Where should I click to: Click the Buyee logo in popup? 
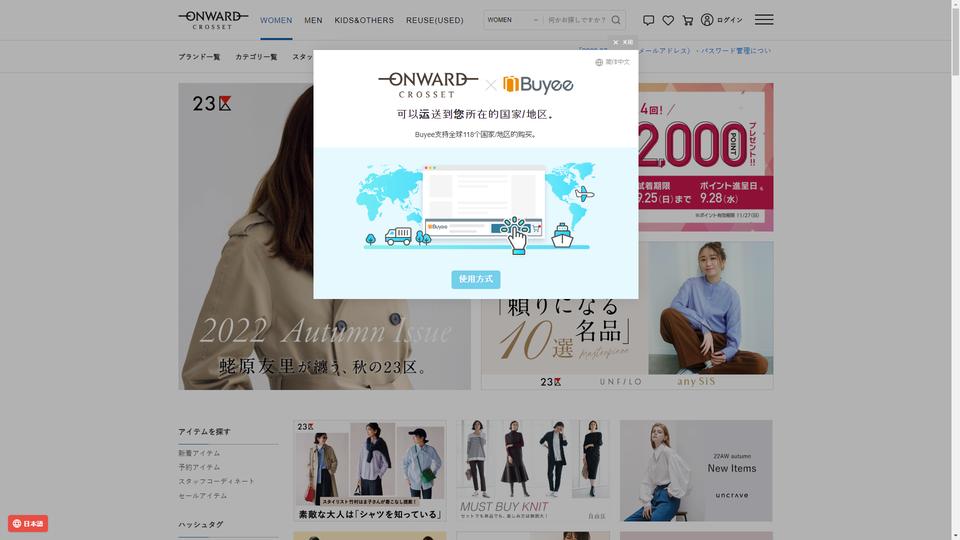tap(538, 84)
